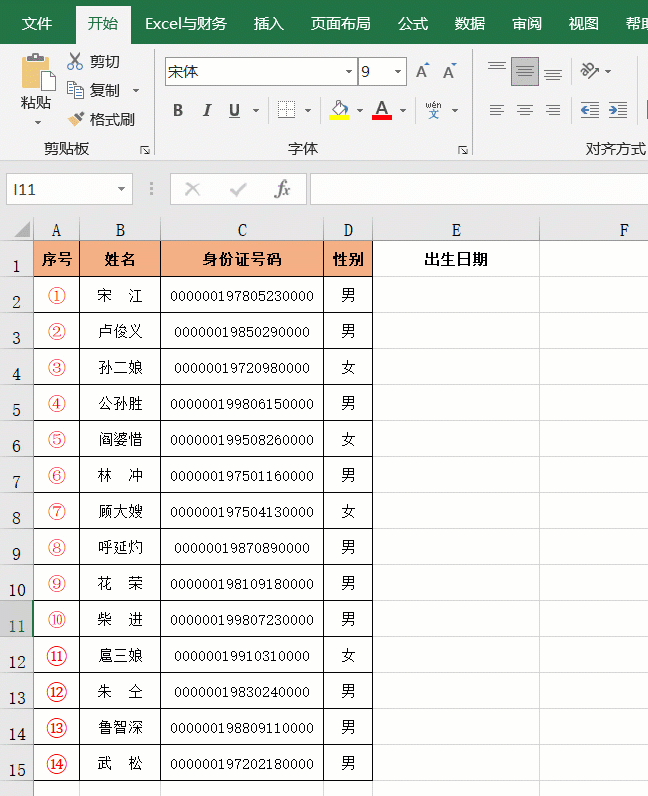Screen dimensions: 648x796
Task: Click the cell borders icon
Action: pyautogui.click(x=286, y=110)
